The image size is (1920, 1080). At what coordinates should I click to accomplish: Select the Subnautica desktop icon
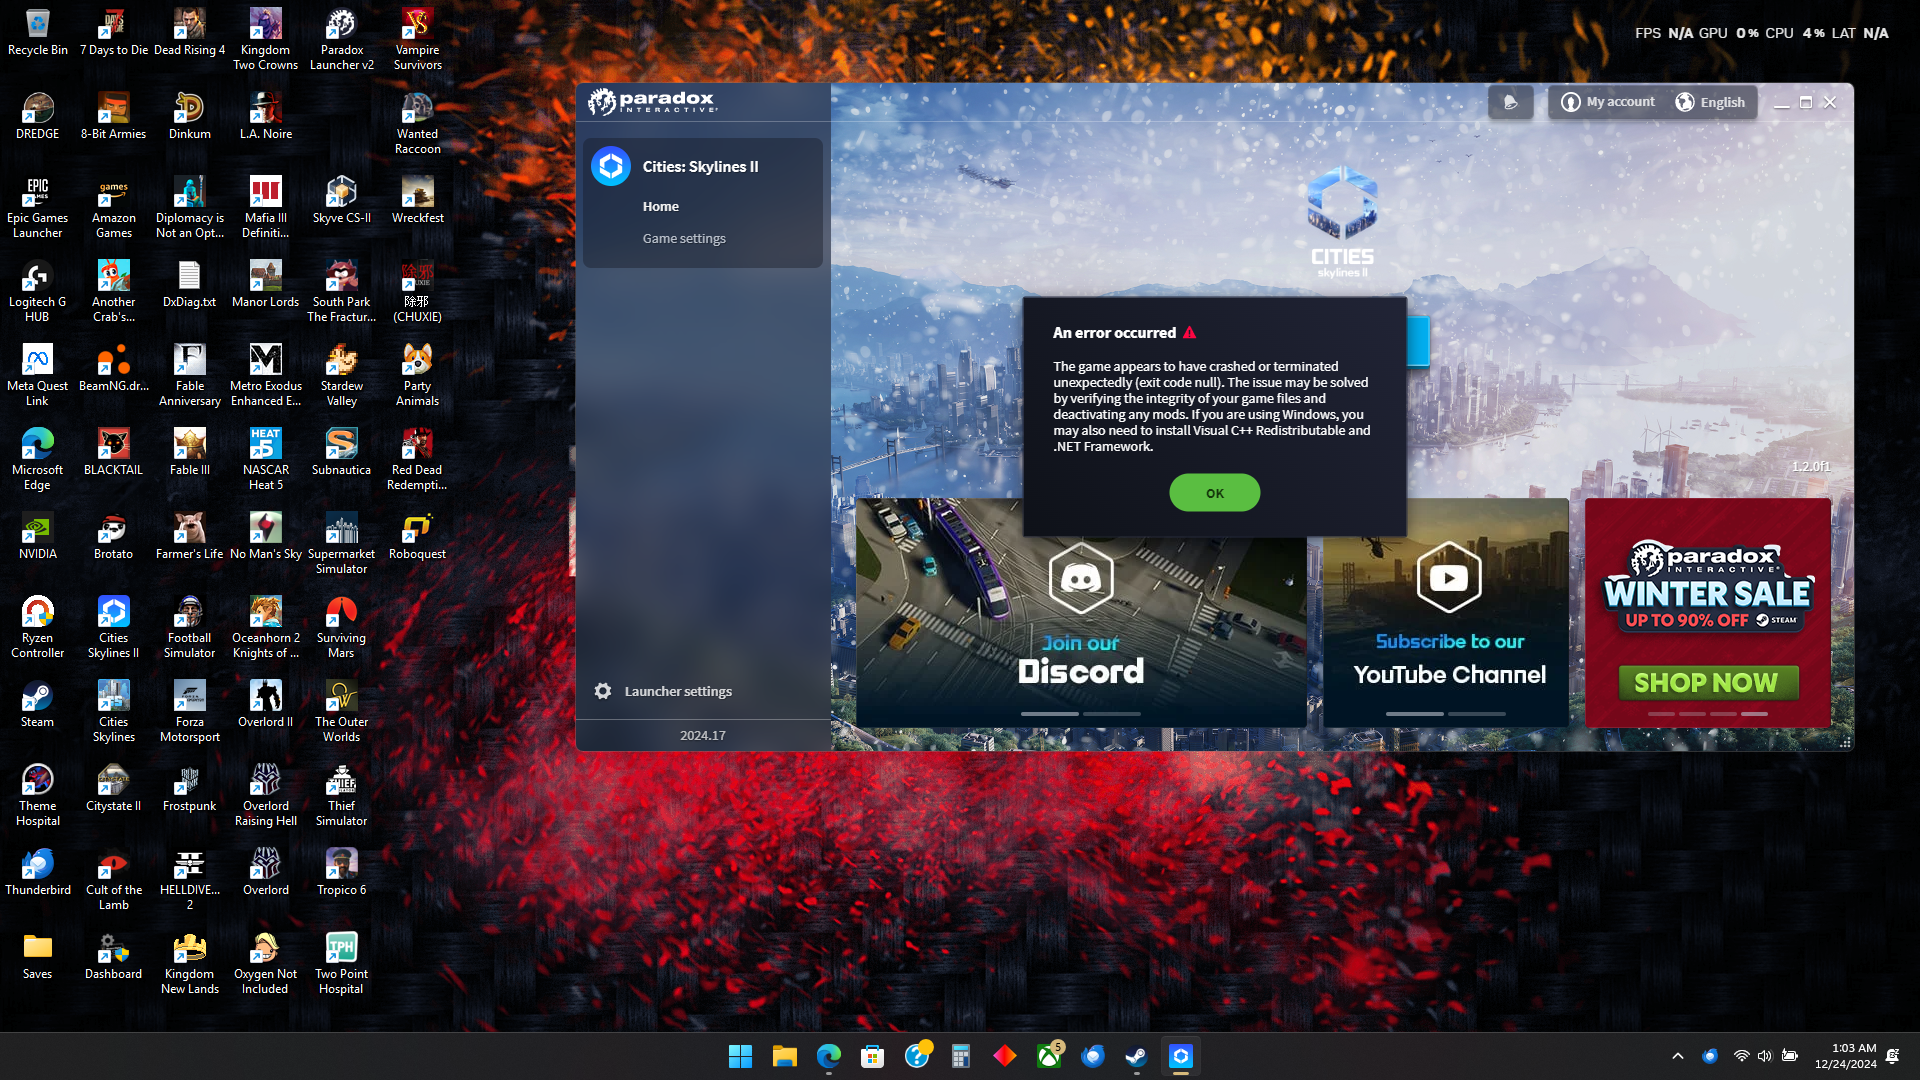(x=341, y=452)
